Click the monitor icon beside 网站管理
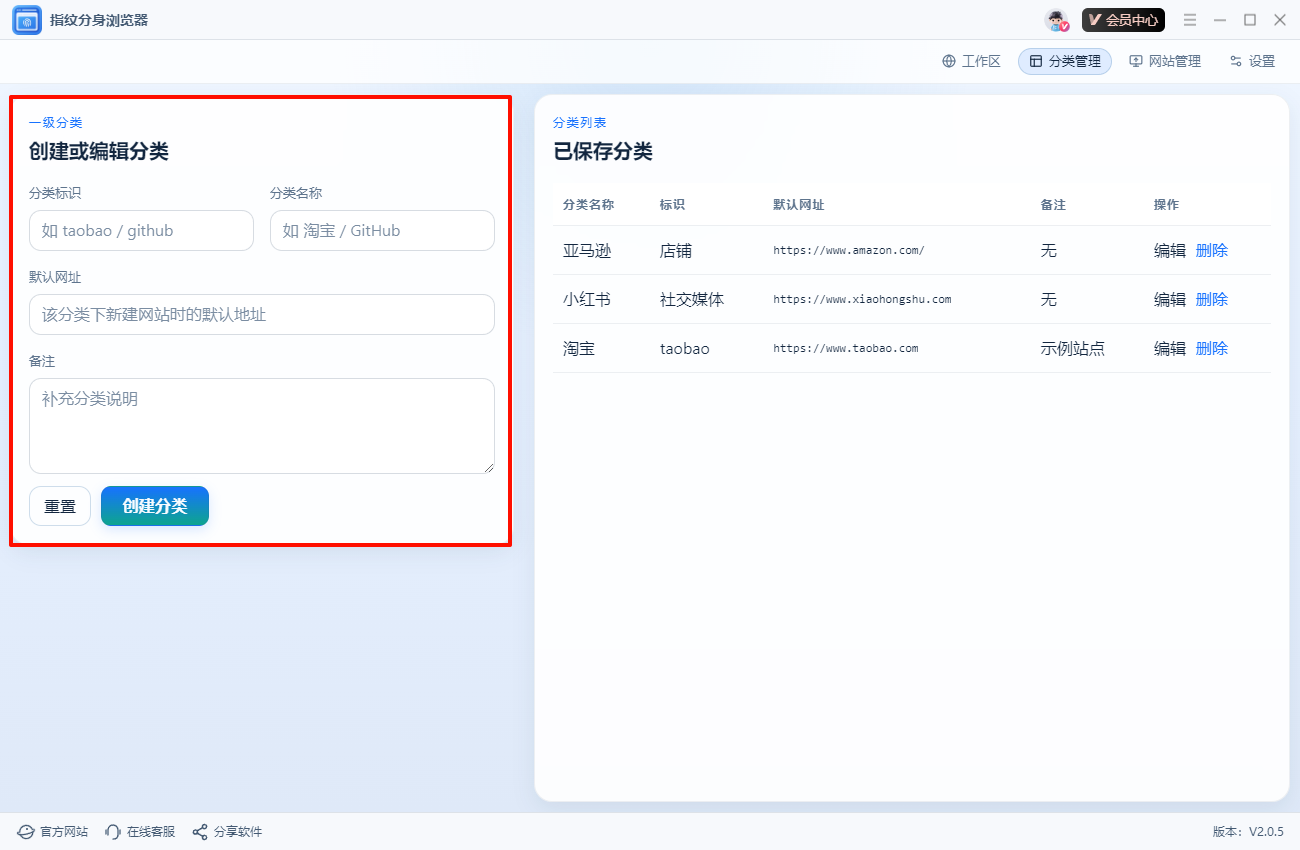Image resolution: width=1300 pixels, height=850 pixels. pyautogui.click(x=1136, y=61)
